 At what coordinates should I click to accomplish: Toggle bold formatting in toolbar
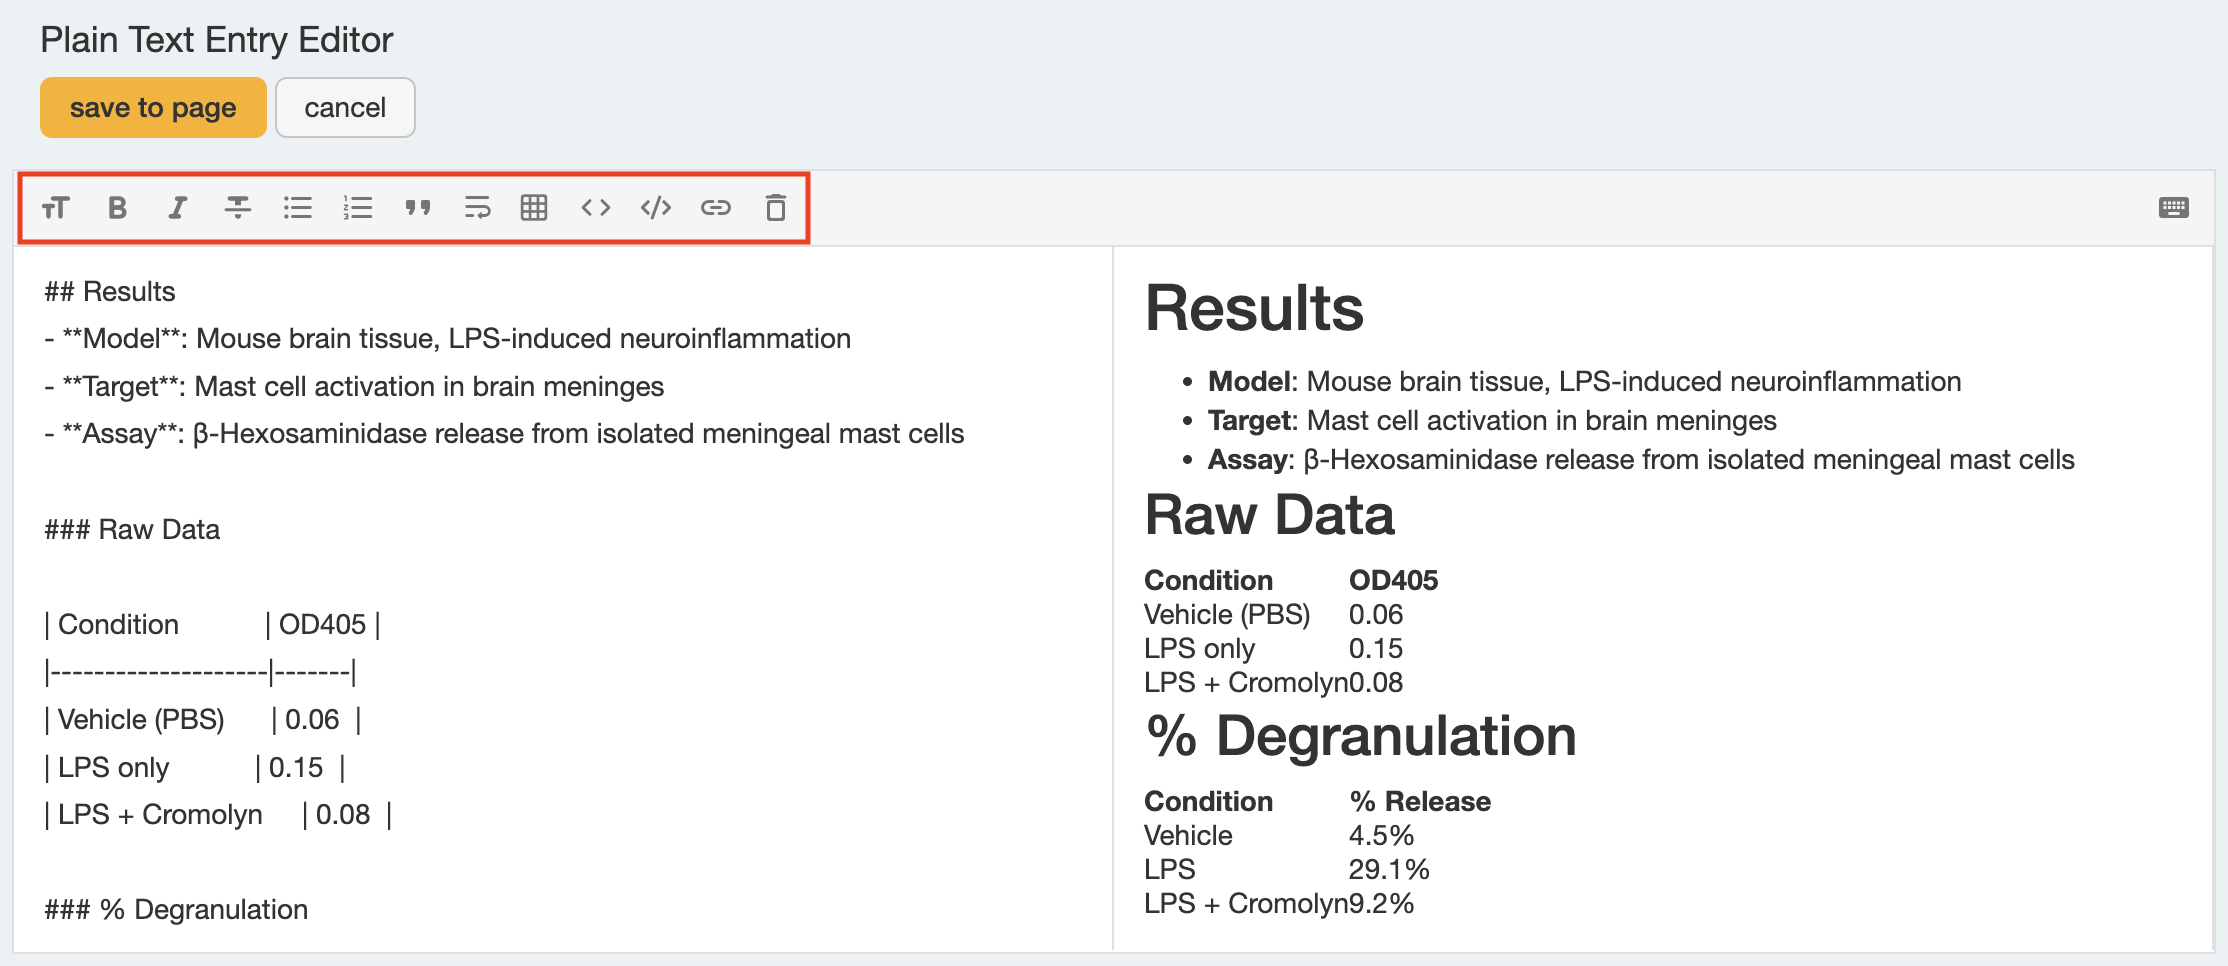(117, 208)
